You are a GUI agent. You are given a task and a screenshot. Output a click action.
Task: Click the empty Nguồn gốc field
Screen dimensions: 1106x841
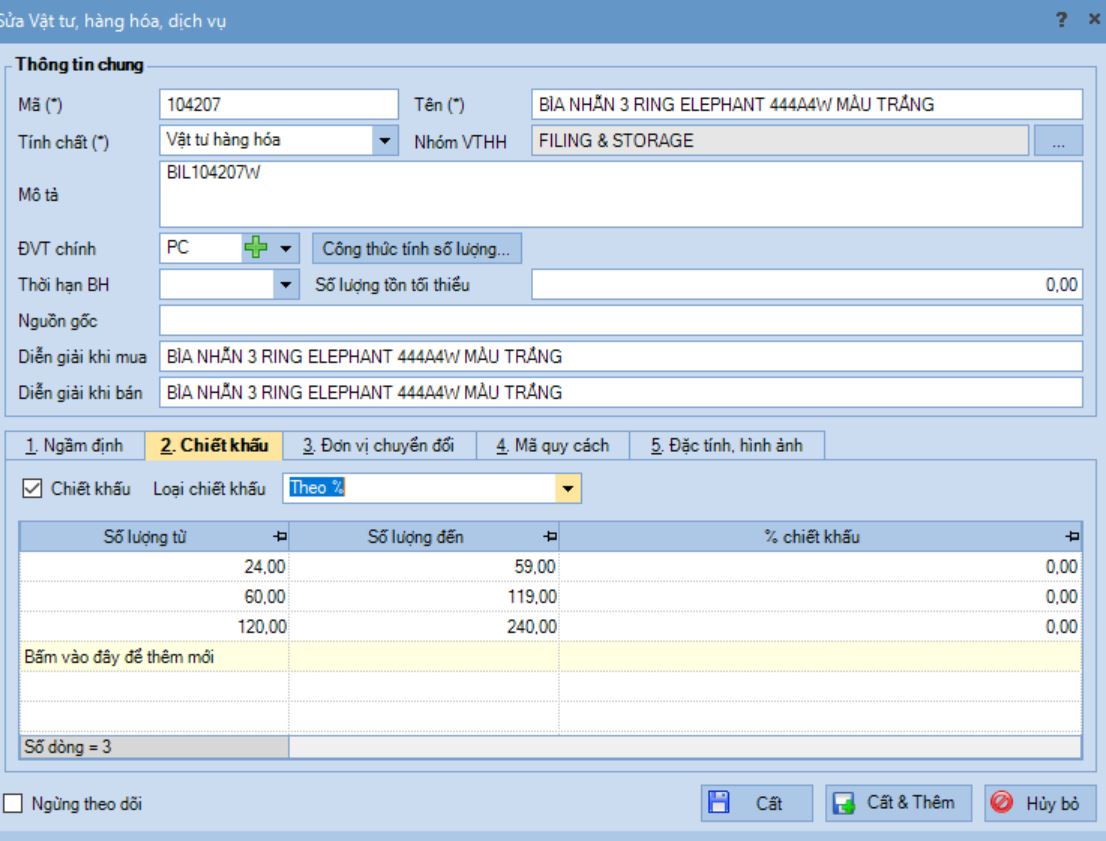(621, 320)
